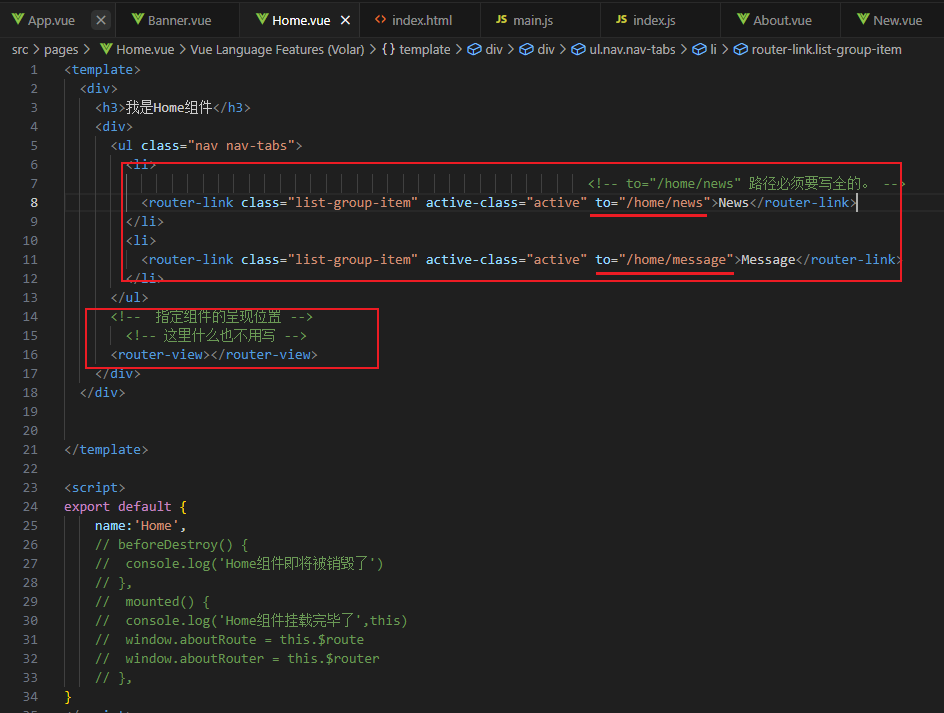Open the New.vue tab

(897, 20)
